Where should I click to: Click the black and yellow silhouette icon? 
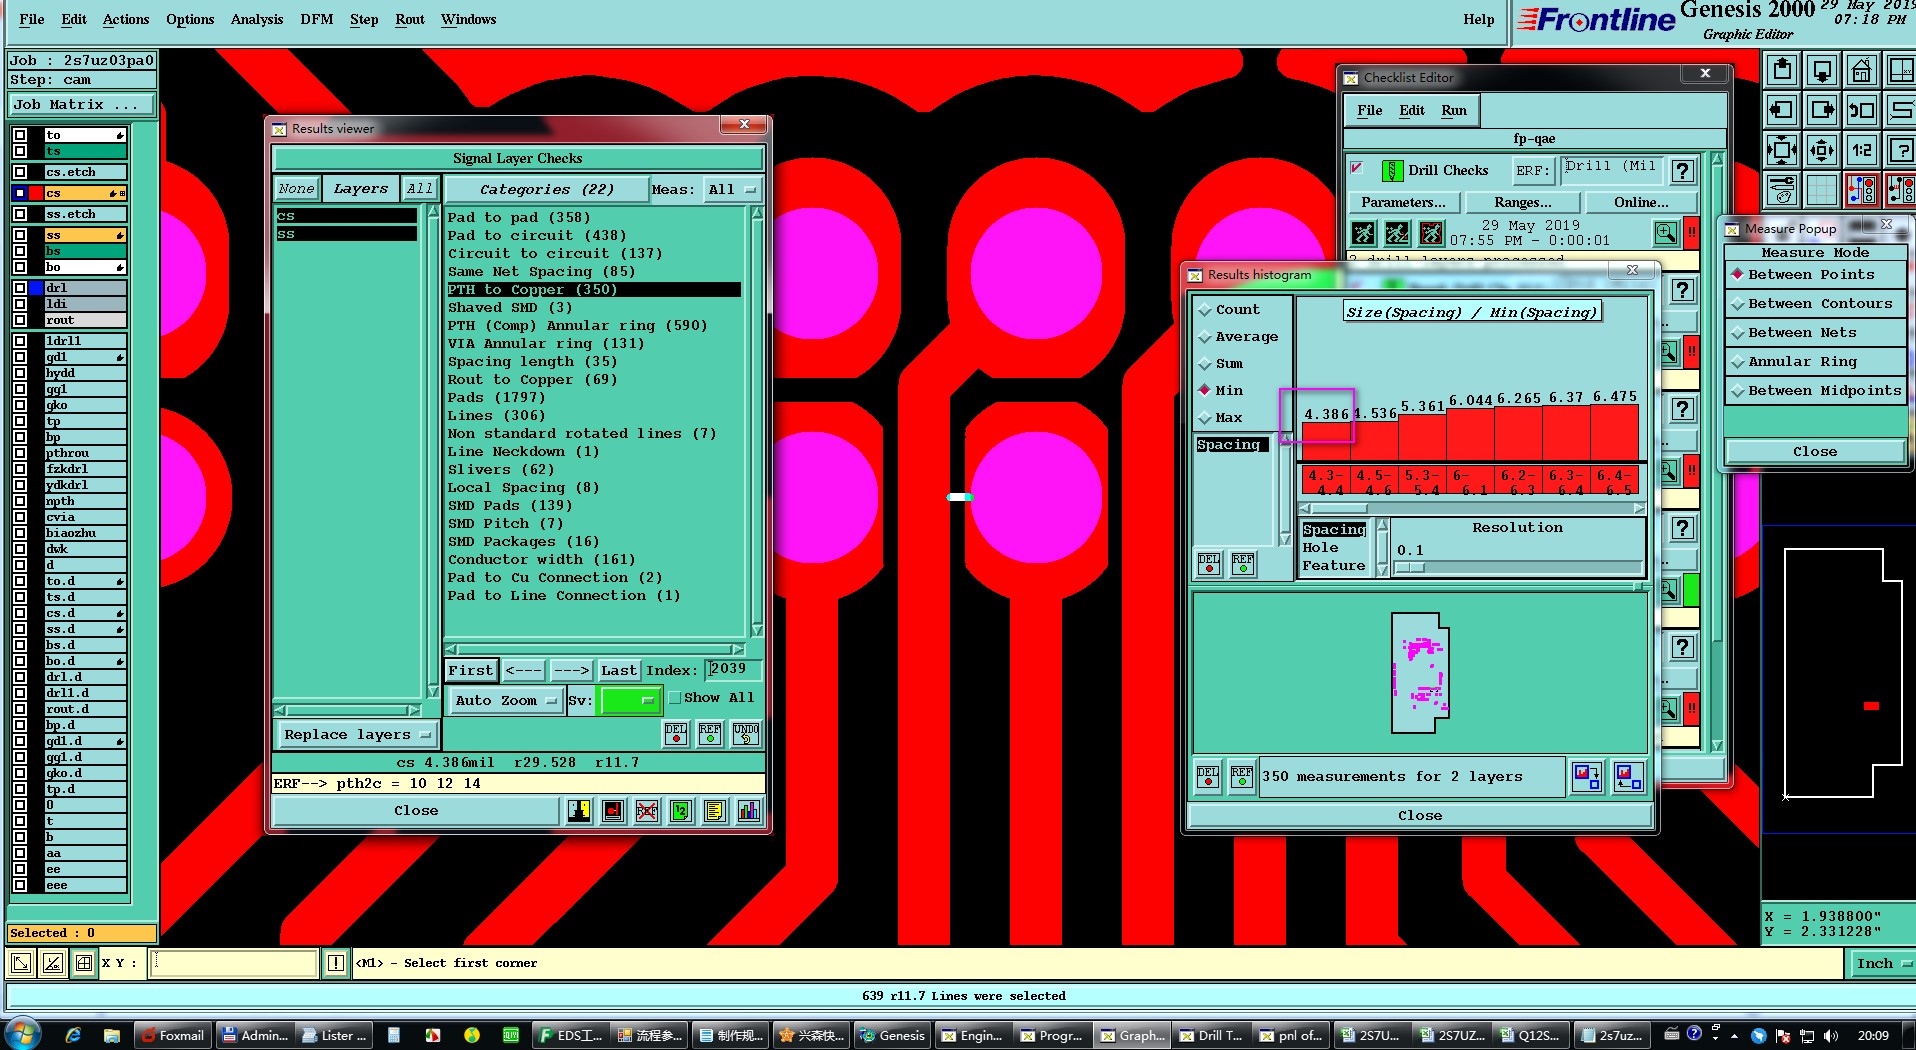(x=579, y=811)
